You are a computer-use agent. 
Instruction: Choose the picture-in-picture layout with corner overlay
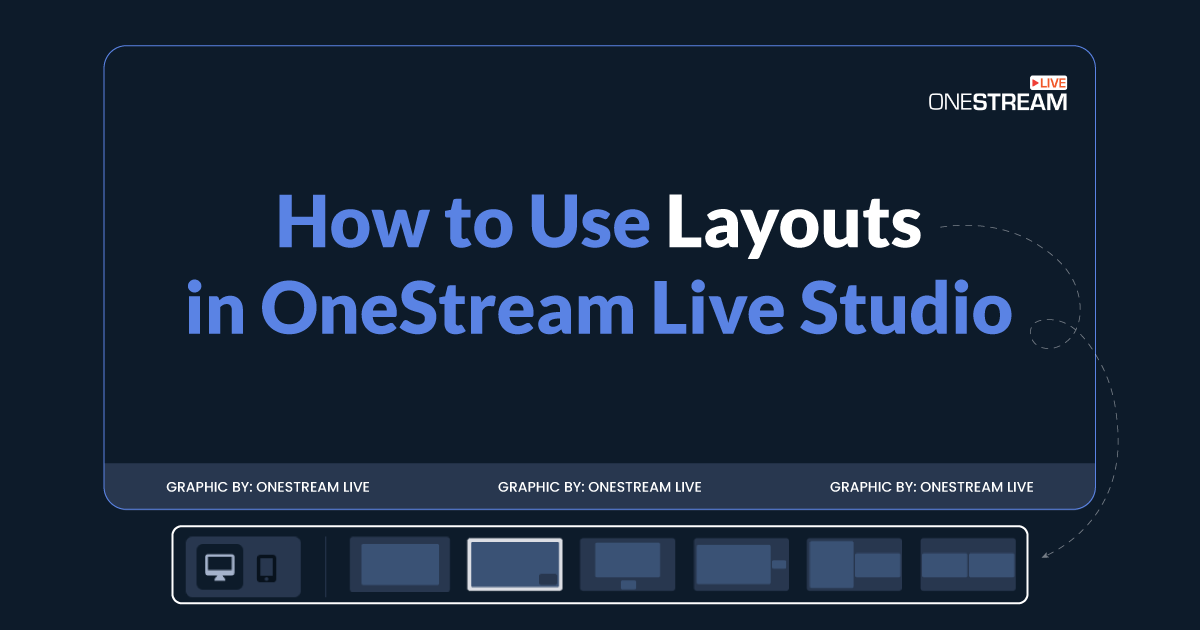(515, 563)
